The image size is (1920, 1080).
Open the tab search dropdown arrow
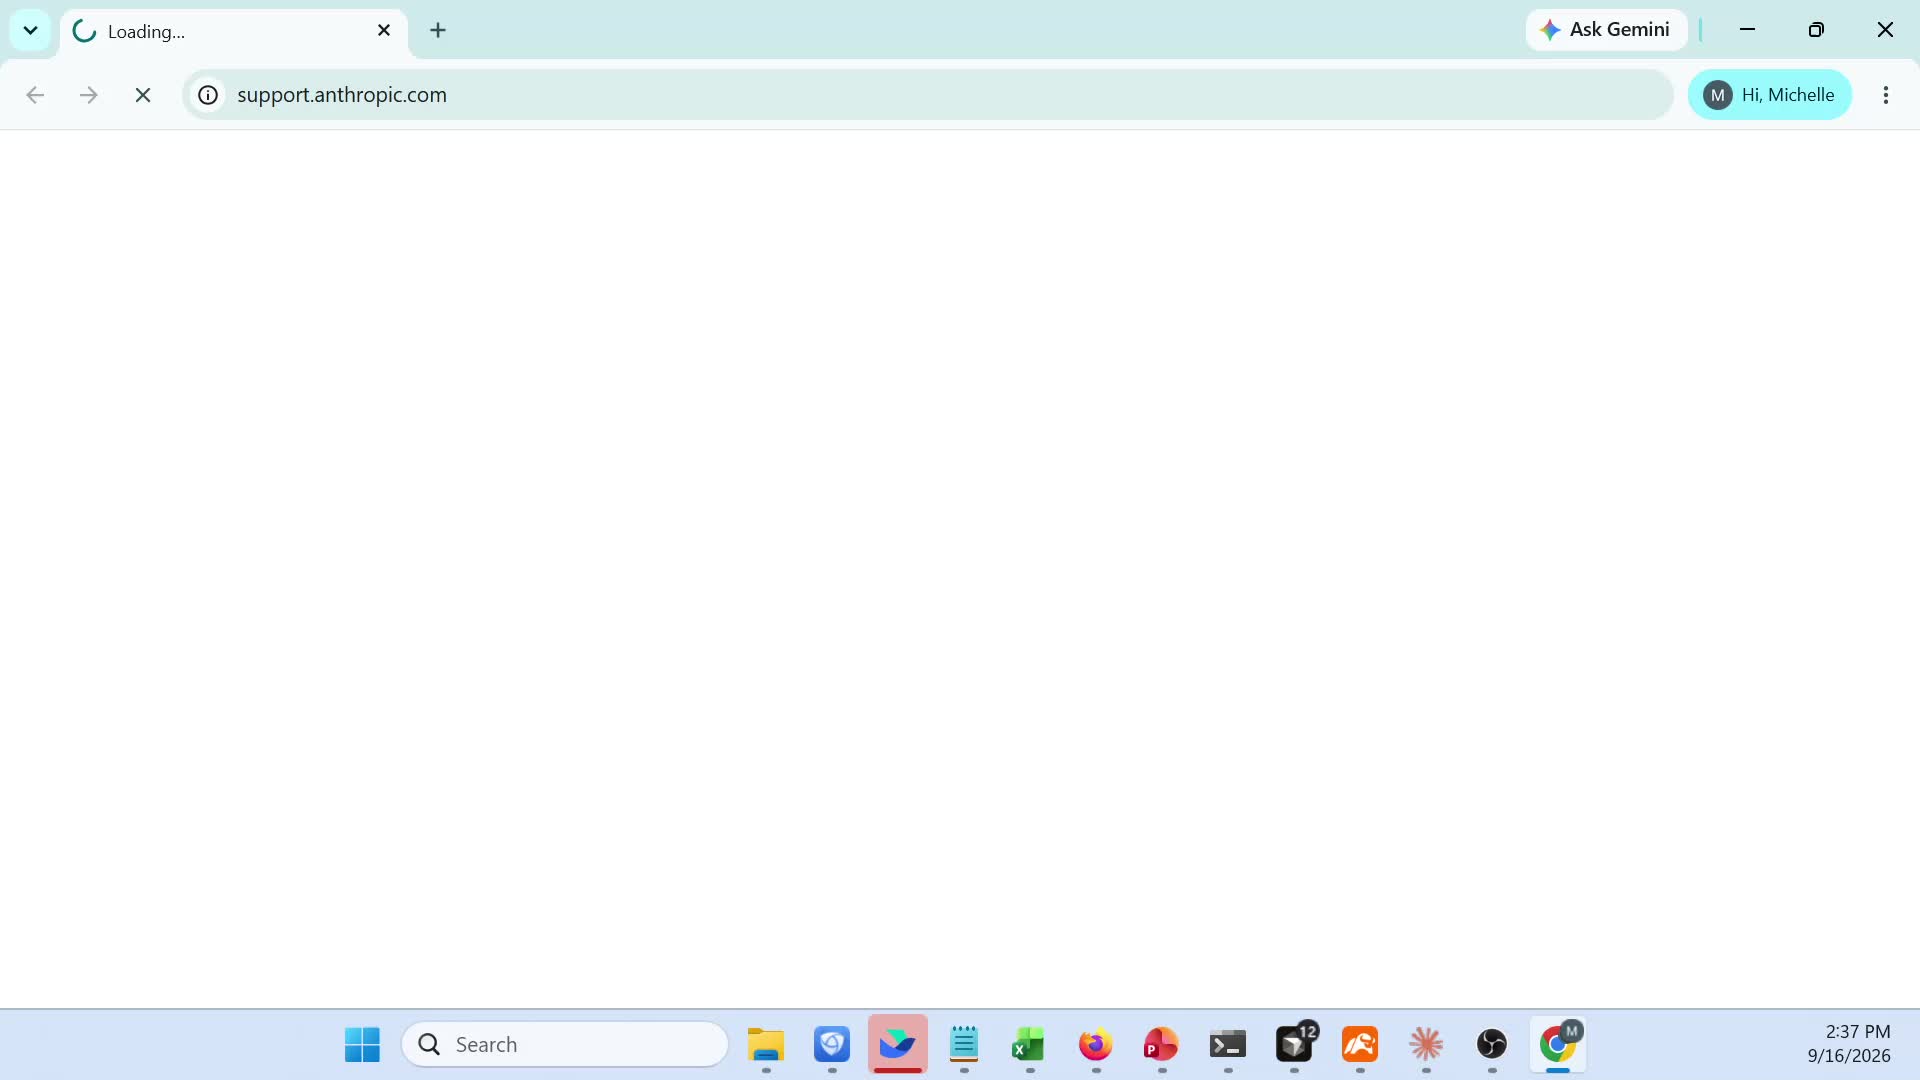point(30,30)
